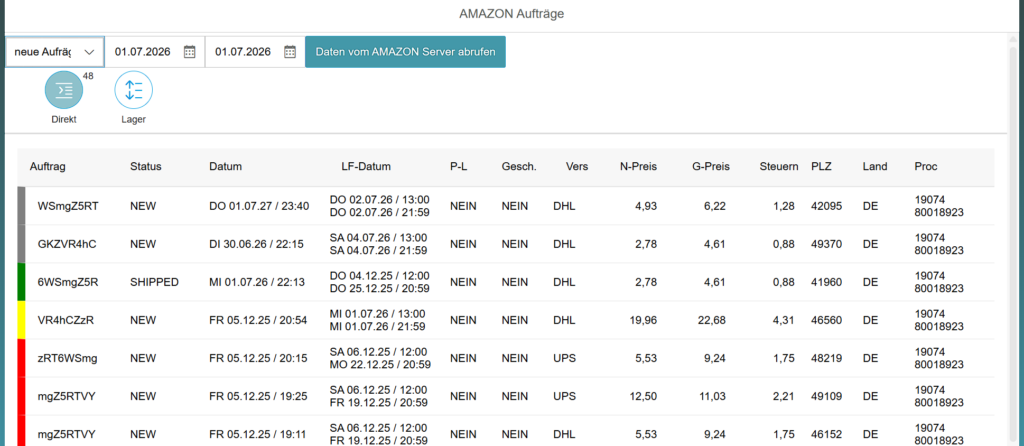The image size is (1024, 446).
Task: Click Daten vom AMAZON Server abrufen button
Action: [x=405, y=52]
